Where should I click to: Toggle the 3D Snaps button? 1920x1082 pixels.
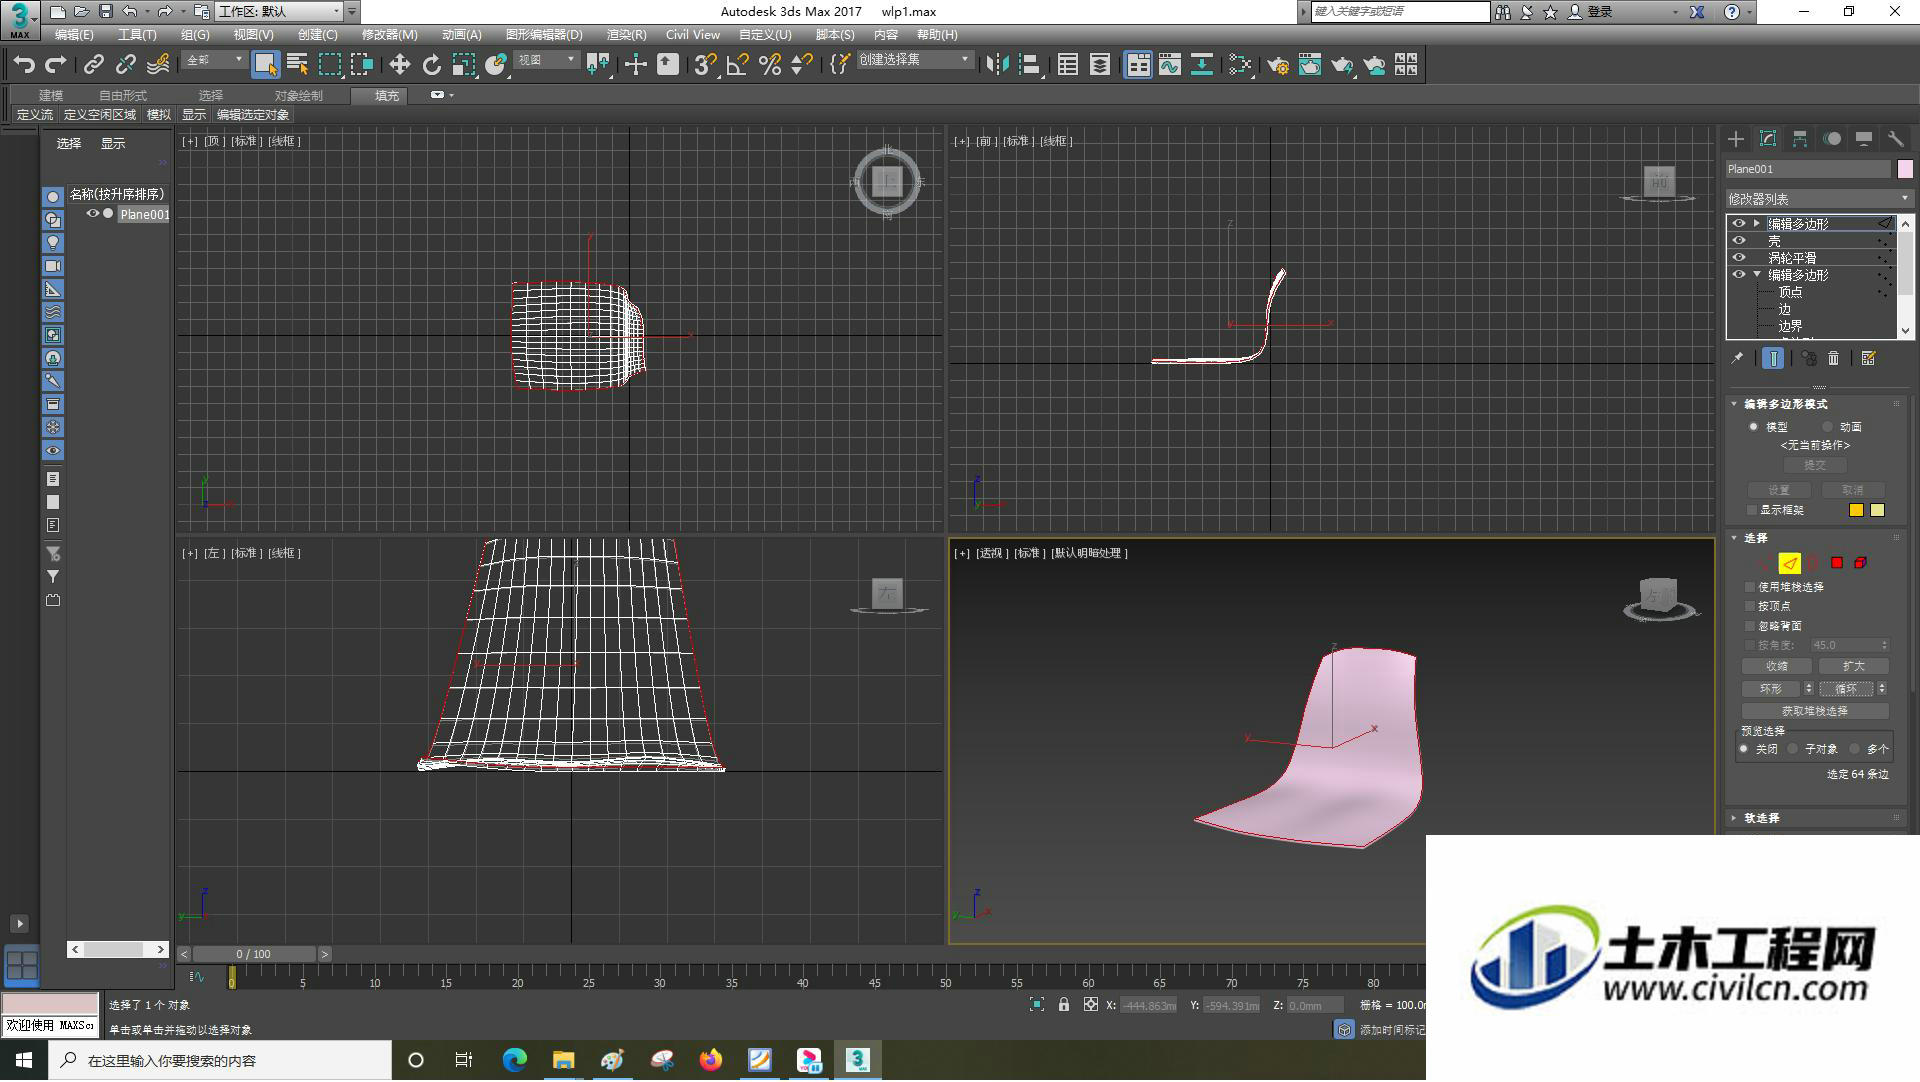coord(704,65)
